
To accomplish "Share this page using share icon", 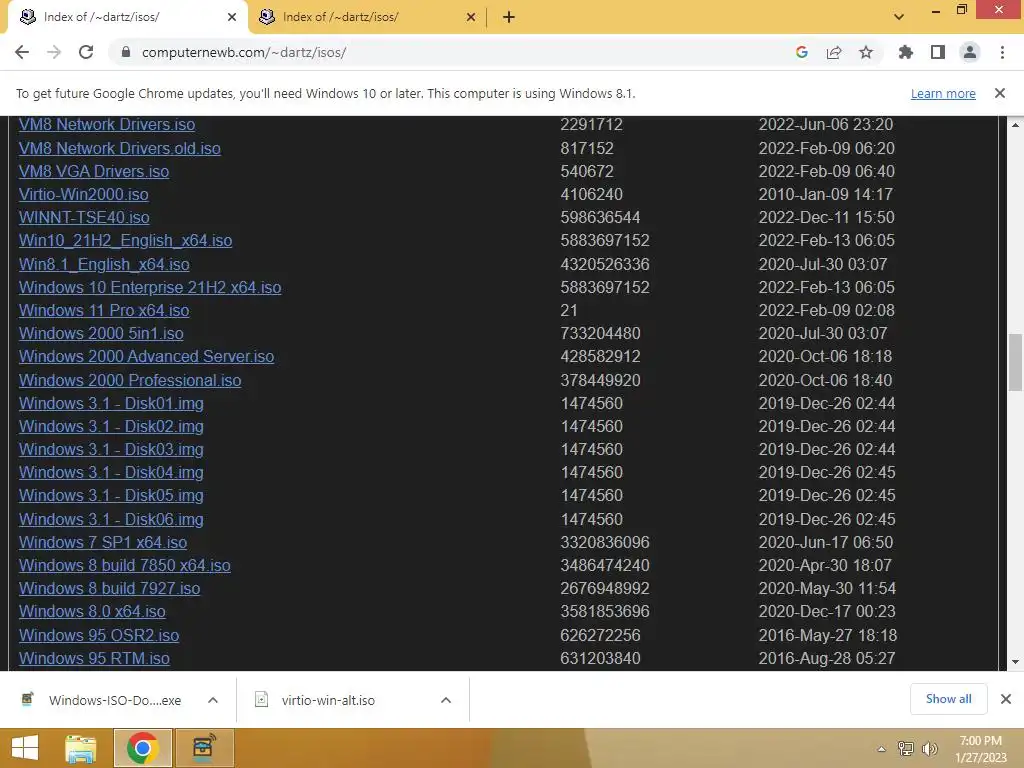I will (x=834, y=52).
